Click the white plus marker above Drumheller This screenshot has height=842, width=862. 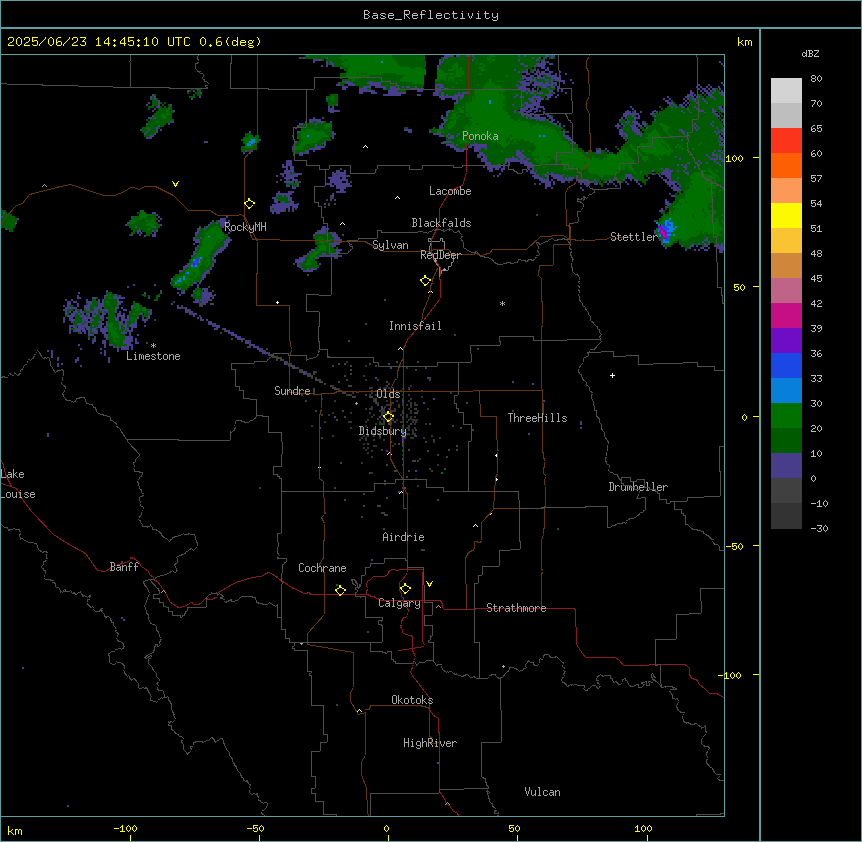tap(612, 375)
